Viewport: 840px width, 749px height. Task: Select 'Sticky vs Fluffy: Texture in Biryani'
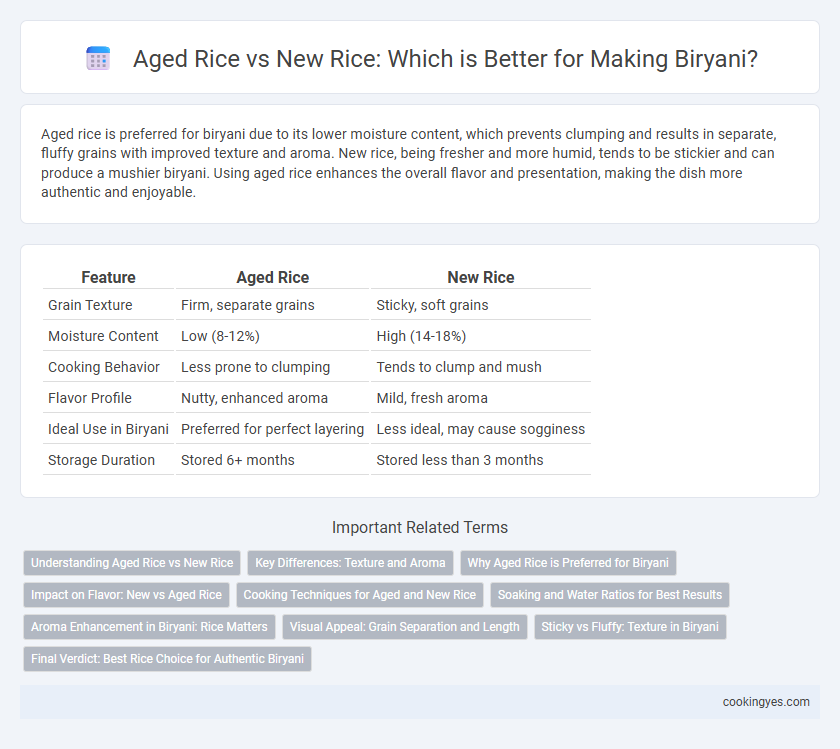pyautogui.click(x=630, y=627)
